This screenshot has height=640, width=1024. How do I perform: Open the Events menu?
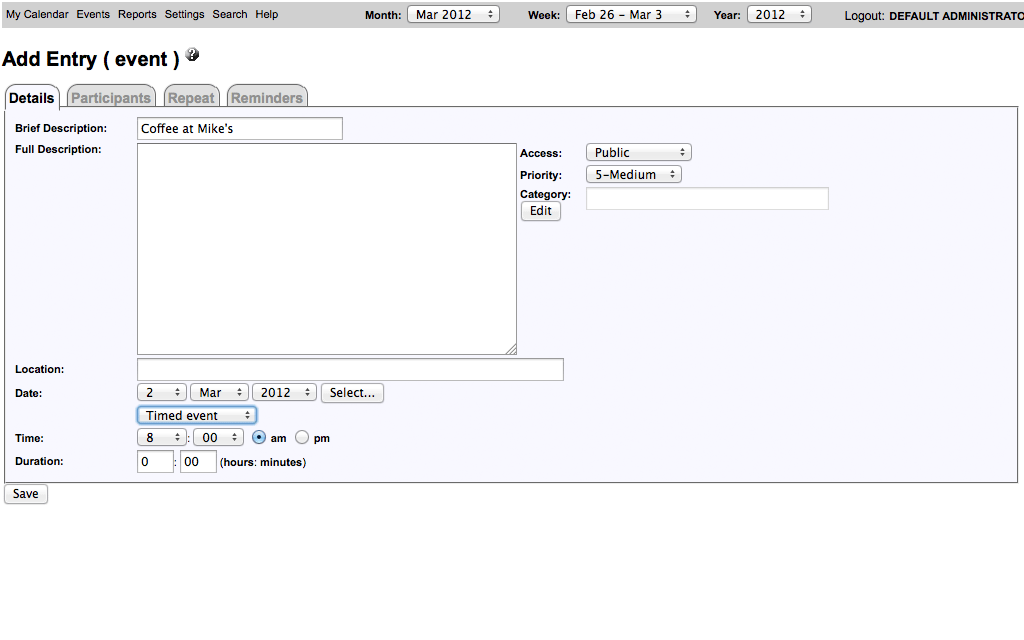[93, 15]
